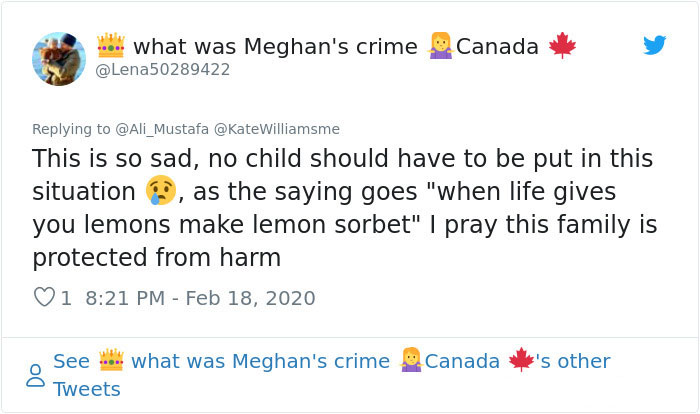Click the shrugging woman emoji in the header
Screen dimensions: 700x414
coord(440,45)
